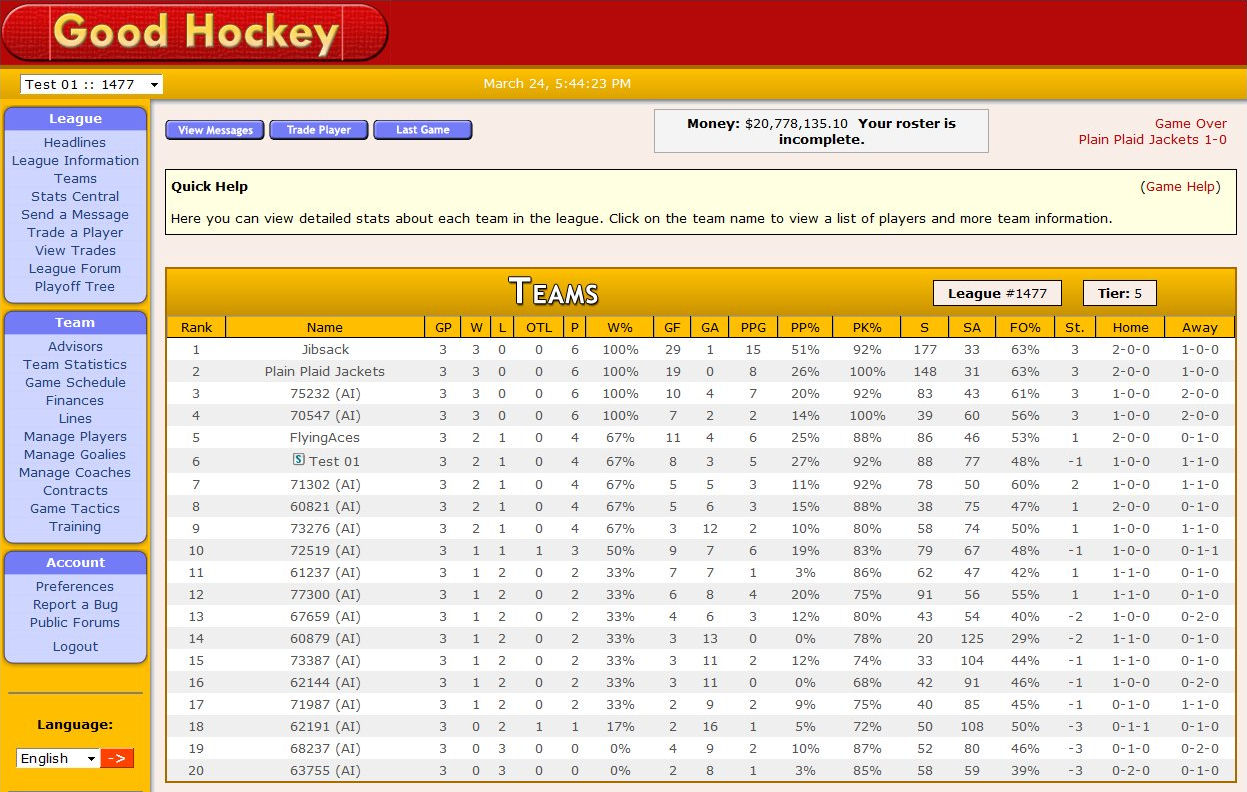Open Game Tactics
This screenshot has width=1247, height=792.
point(75,509)
